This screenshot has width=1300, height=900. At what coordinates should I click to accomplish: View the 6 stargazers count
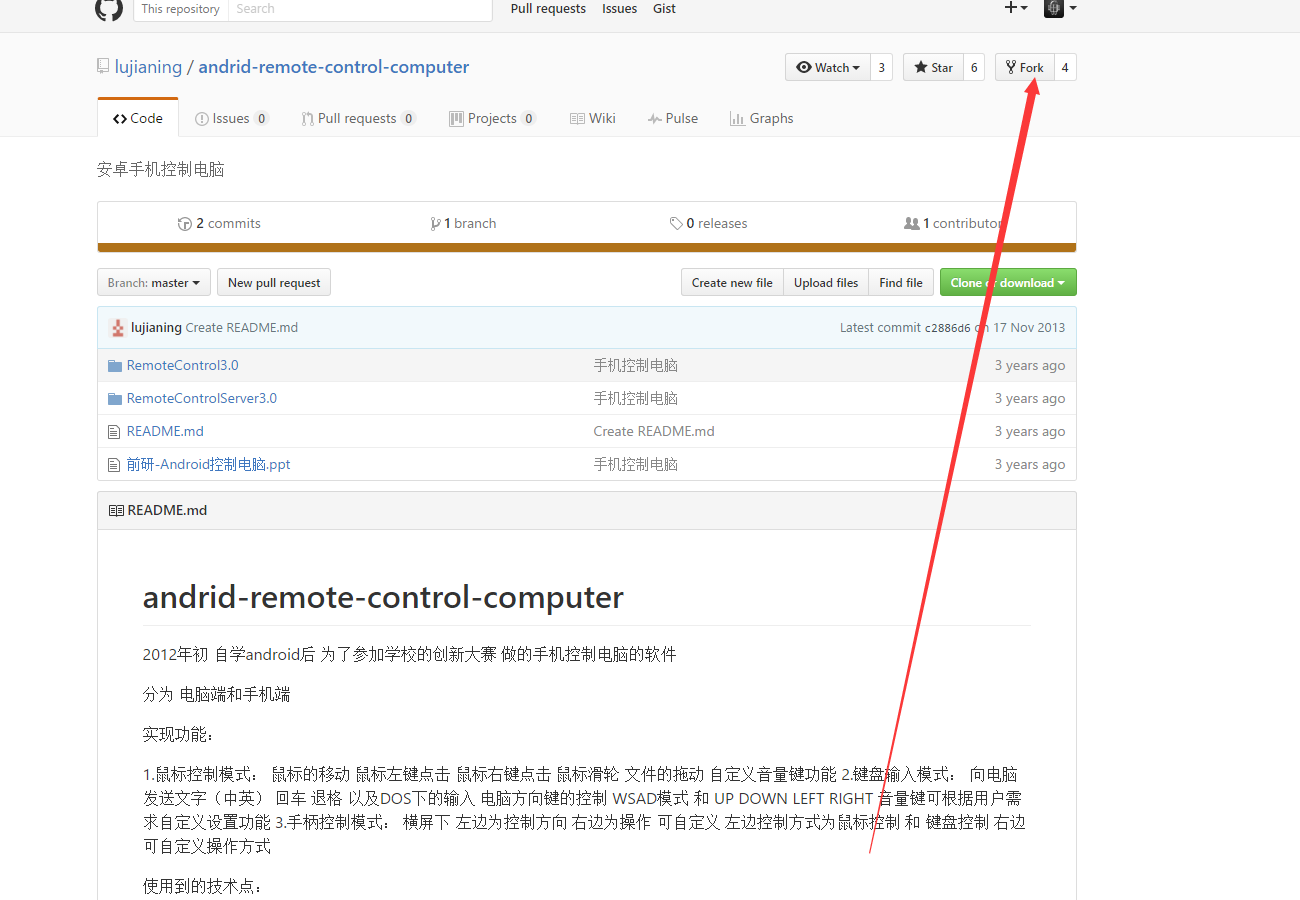(974, 67)
